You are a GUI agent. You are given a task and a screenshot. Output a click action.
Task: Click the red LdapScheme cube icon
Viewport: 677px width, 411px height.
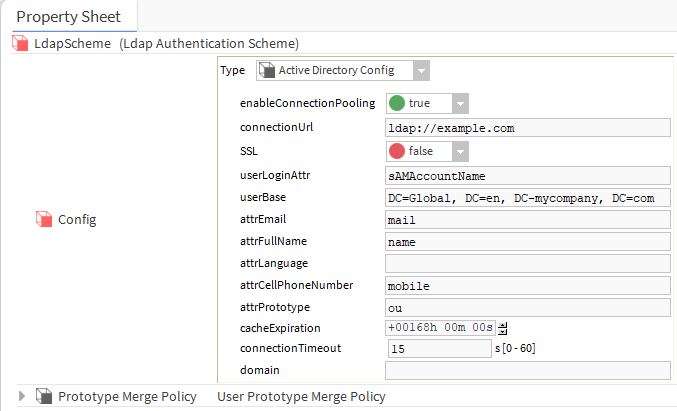click(20, 44)
